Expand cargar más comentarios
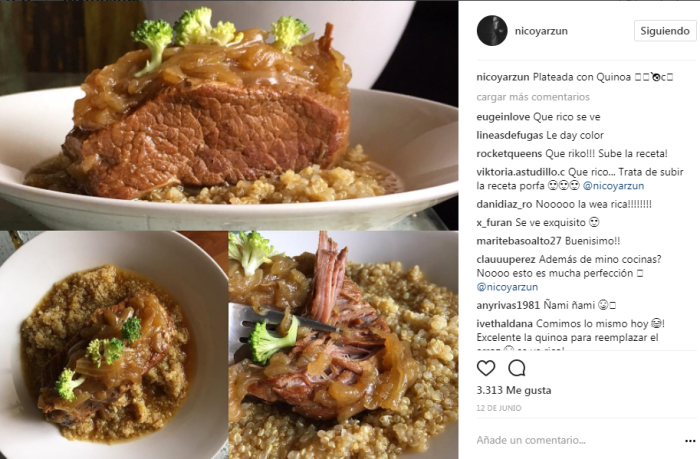This screenshot has width=700, height=459. pyautogui.click(x=533, y=97)
